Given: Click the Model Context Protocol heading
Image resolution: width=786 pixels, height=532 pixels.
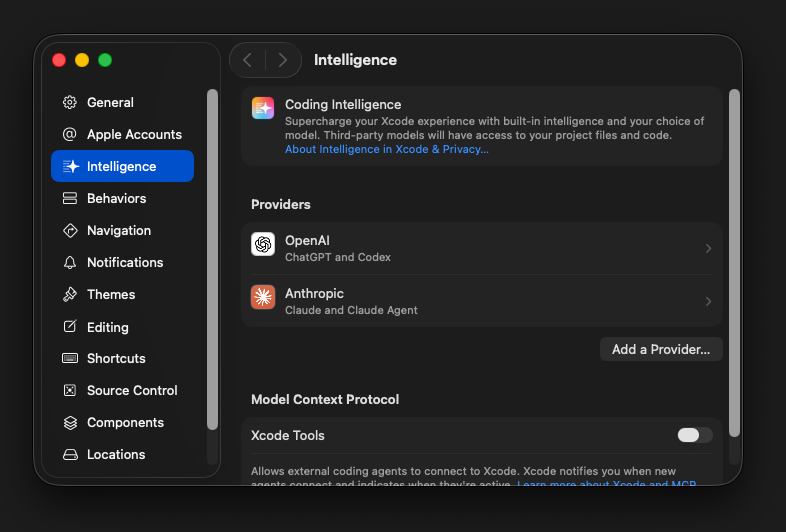Looking at the screenshot, I should (x=325, y=400).
